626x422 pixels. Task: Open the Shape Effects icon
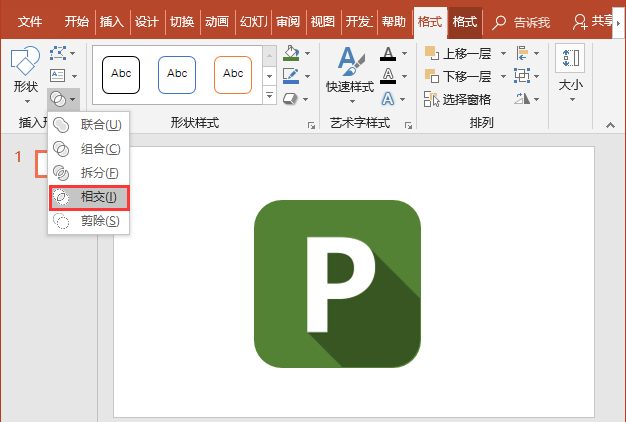click(291, 99)
